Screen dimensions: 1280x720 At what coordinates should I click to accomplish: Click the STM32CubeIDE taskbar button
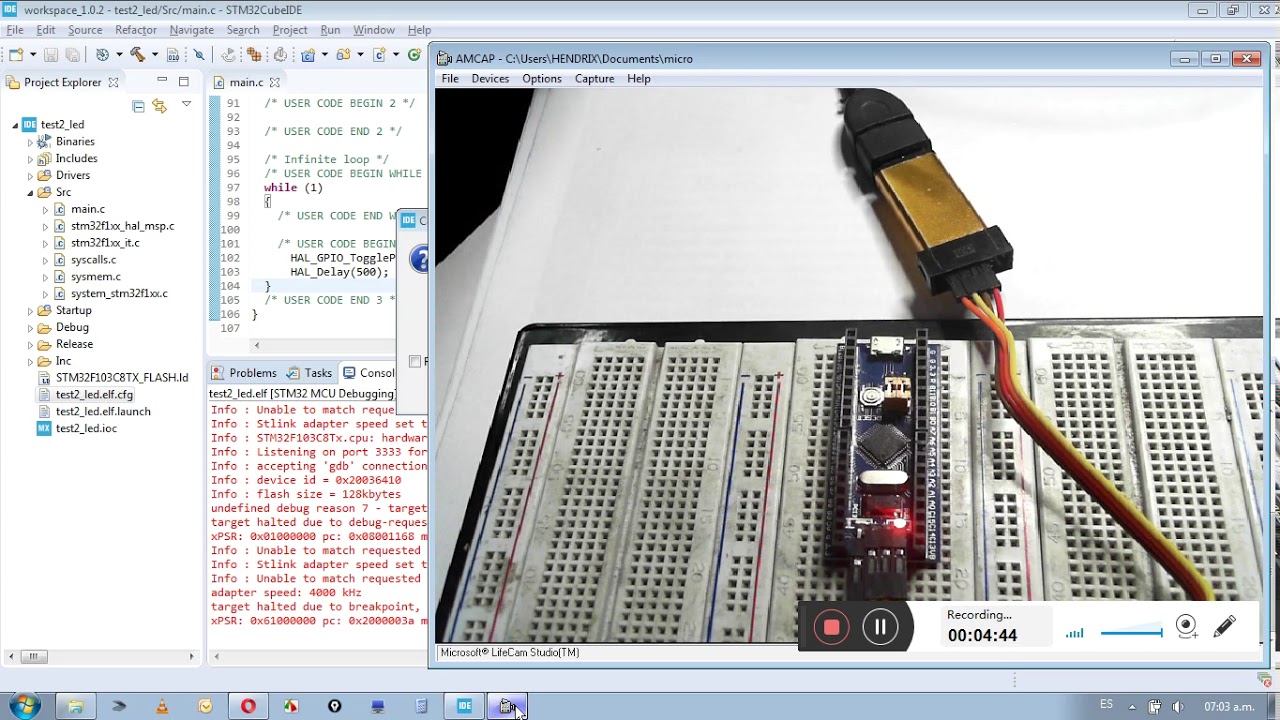tap(464, 706)
